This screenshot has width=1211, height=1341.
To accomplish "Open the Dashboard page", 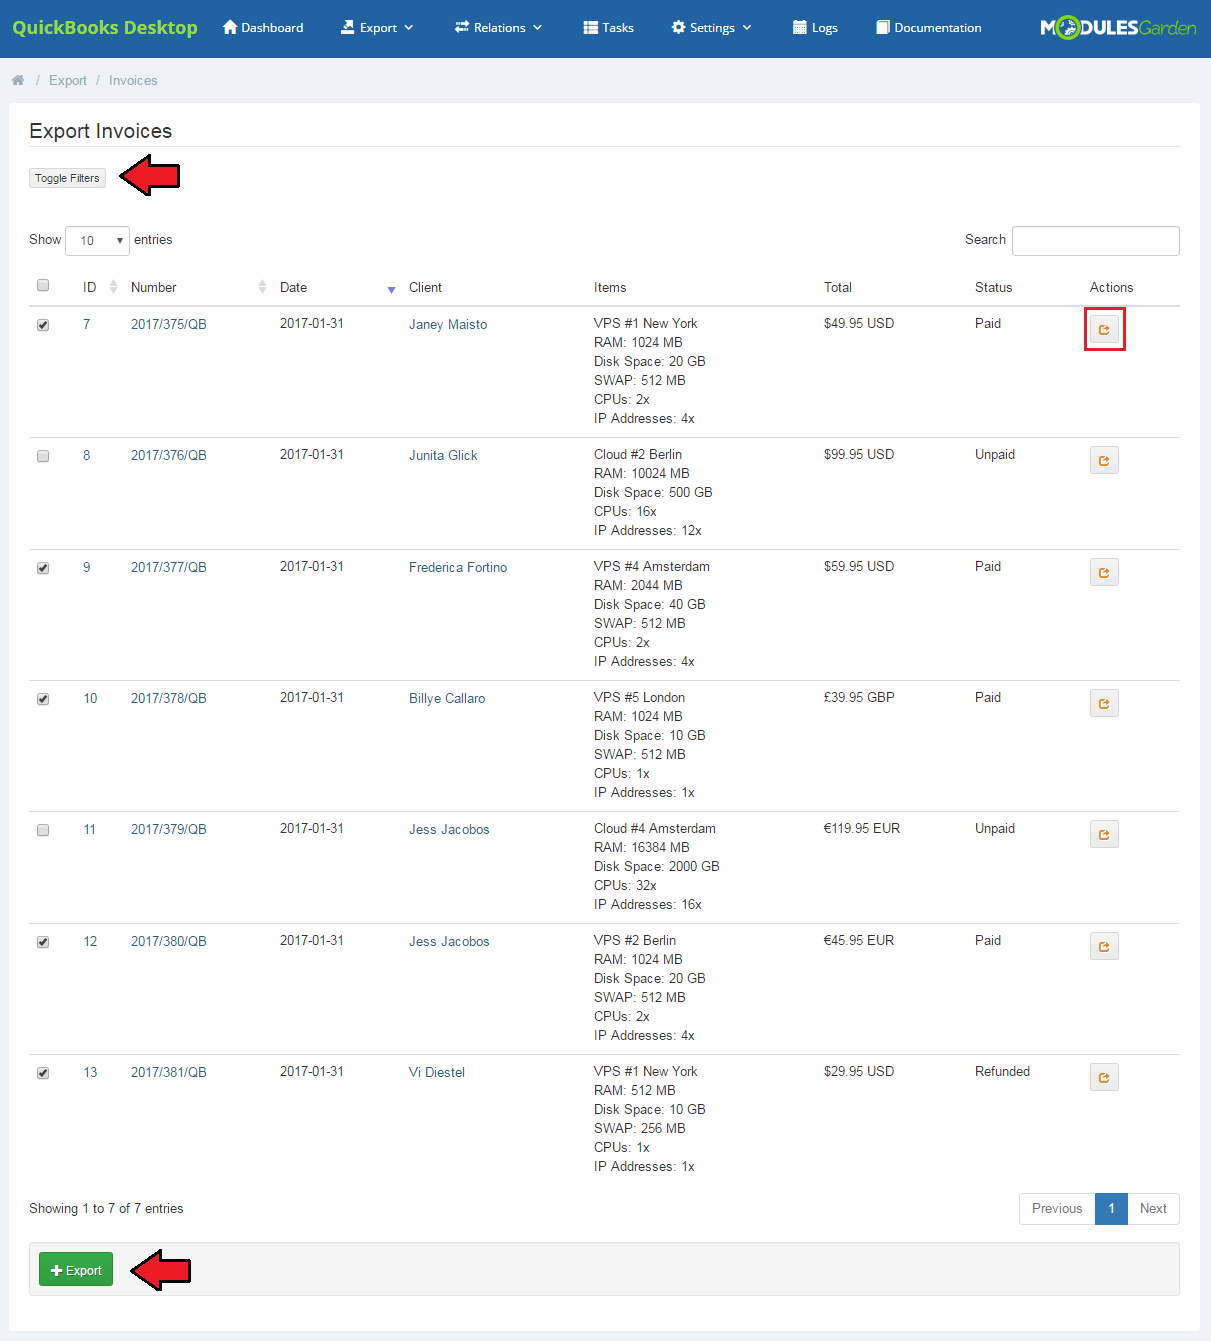I will (x=263, y=28).
